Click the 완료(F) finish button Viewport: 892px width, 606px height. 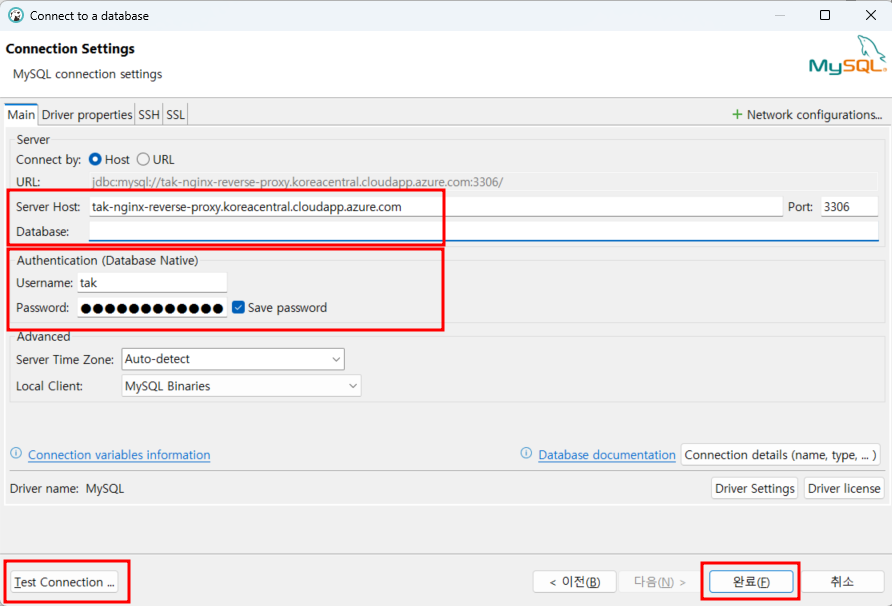coord(751,582)
